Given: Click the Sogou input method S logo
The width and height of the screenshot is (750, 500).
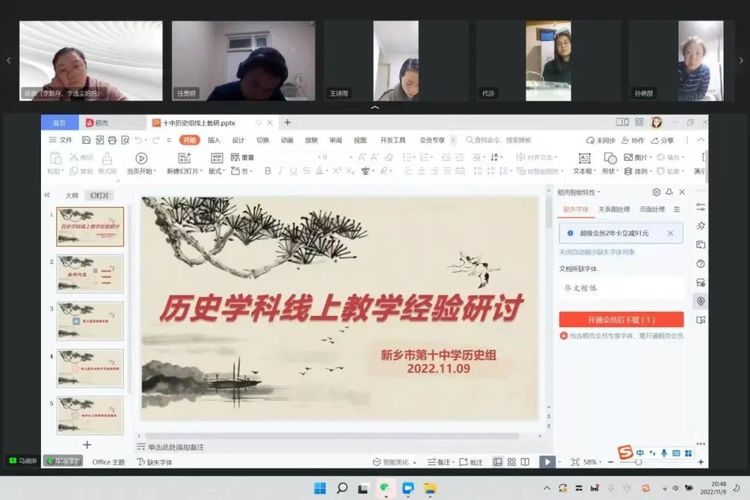Looking at the screenshot, I should click(625, 452).
